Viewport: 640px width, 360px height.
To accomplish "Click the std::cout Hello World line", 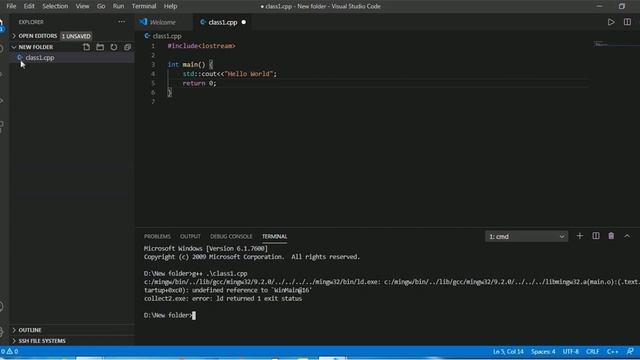I will tap(229, 74).
